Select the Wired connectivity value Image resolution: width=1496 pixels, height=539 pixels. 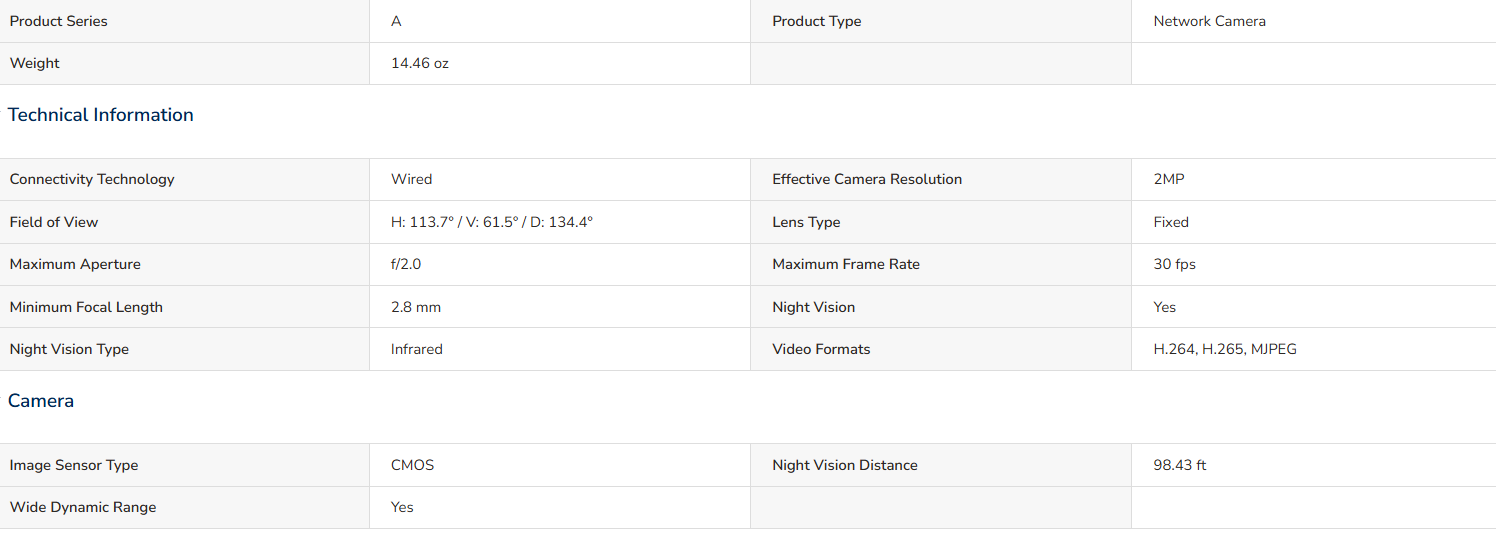411,179
